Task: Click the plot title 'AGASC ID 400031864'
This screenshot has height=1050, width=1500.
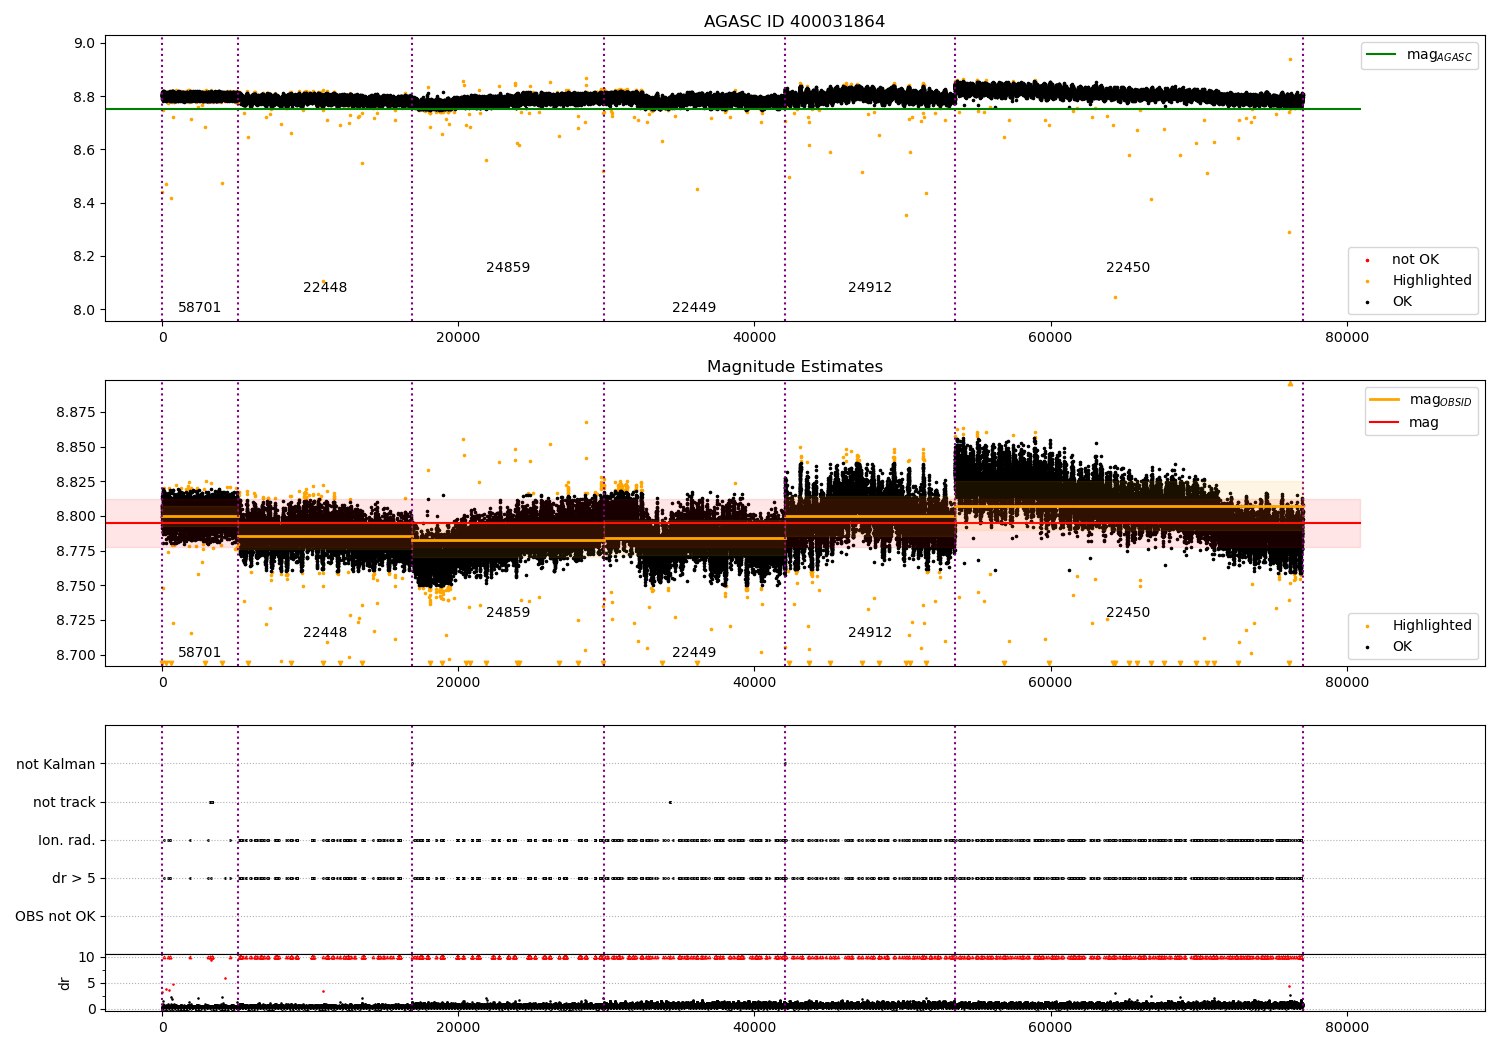Action: [x=794, y=21]
